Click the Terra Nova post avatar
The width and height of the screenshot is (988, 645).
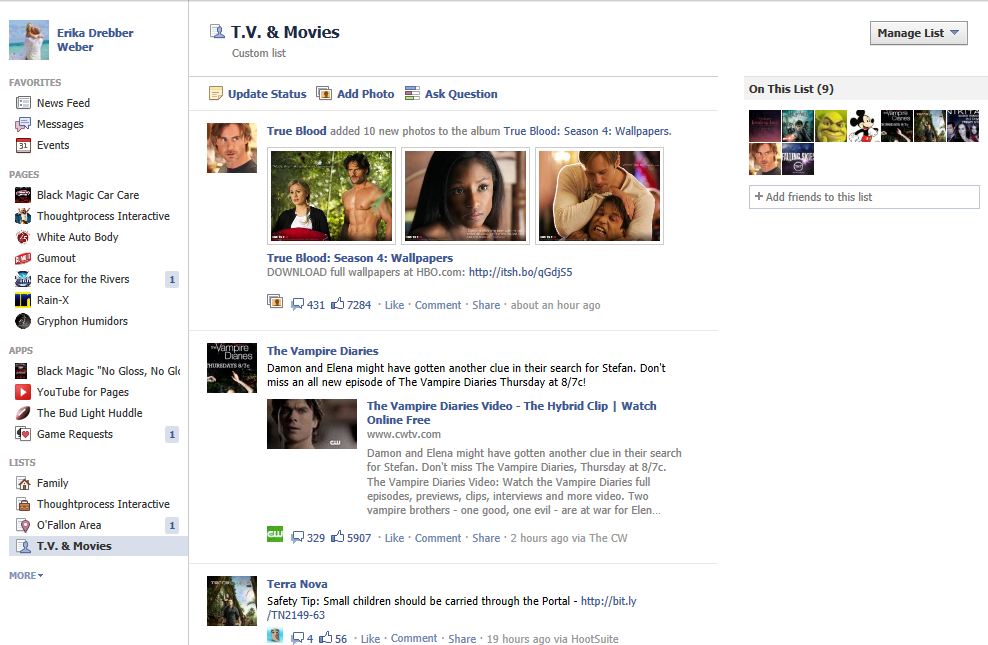[232, 601]
